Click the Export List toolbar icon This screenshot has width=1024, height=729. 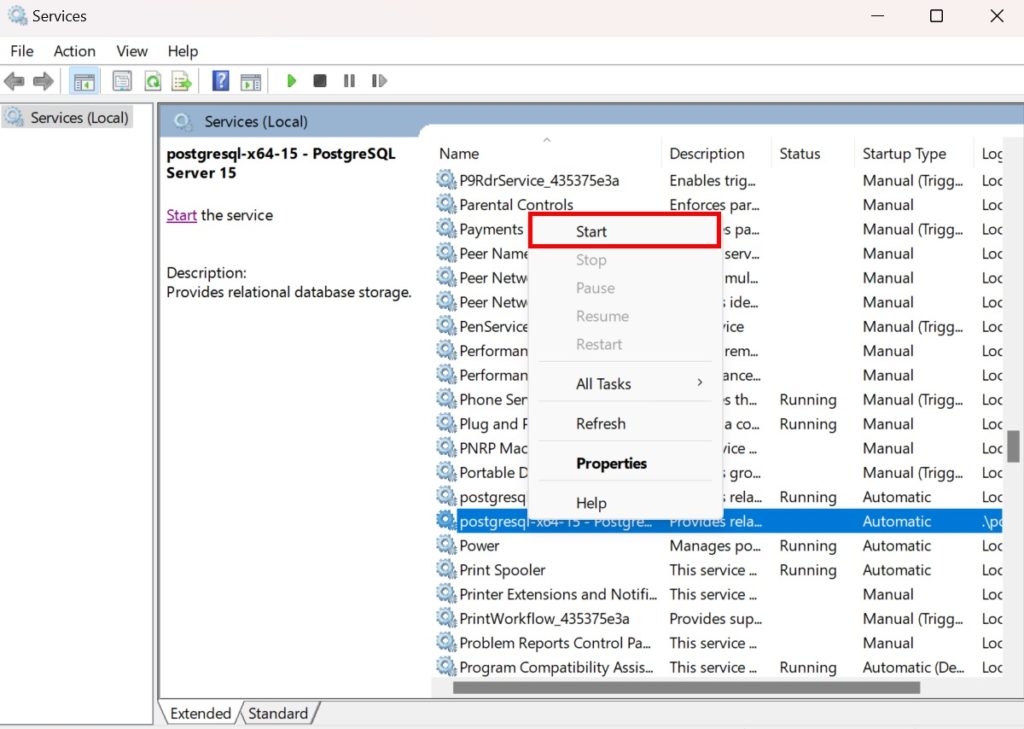pyautogui.click(x=181, y=81)
